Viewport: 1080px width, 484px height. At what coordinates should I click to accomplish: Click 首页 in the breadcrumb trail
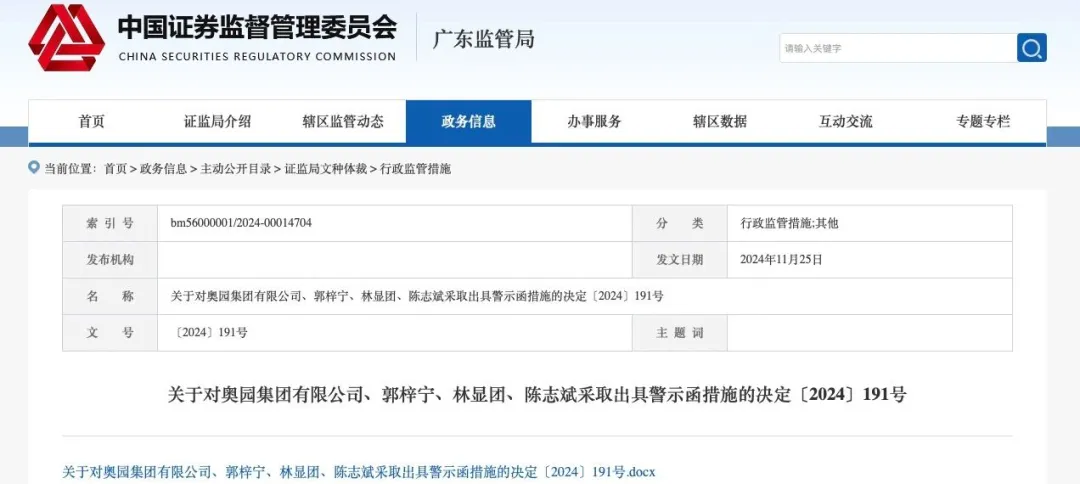[115, 169]
